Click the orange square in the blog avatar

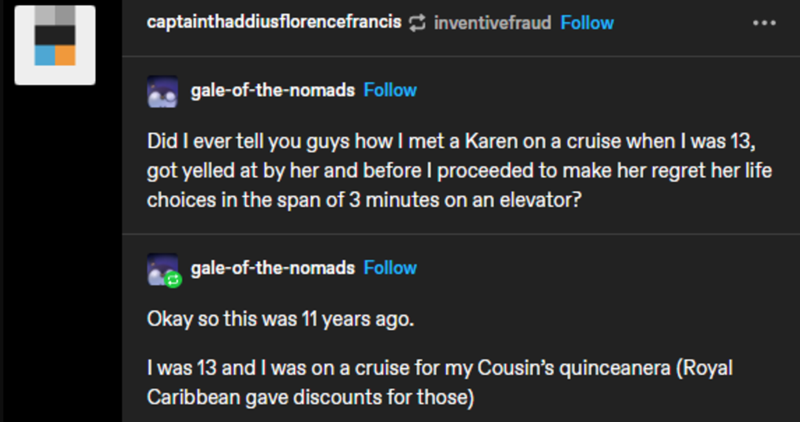click(x=66, y=55)
